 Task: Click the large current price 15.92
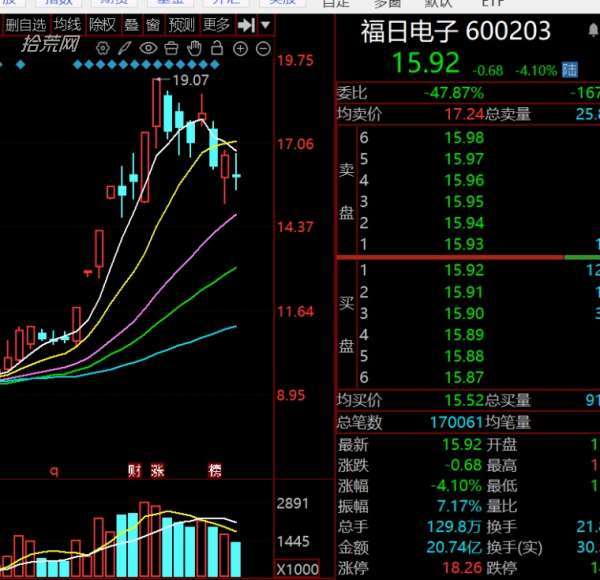[x=426, y=63]
